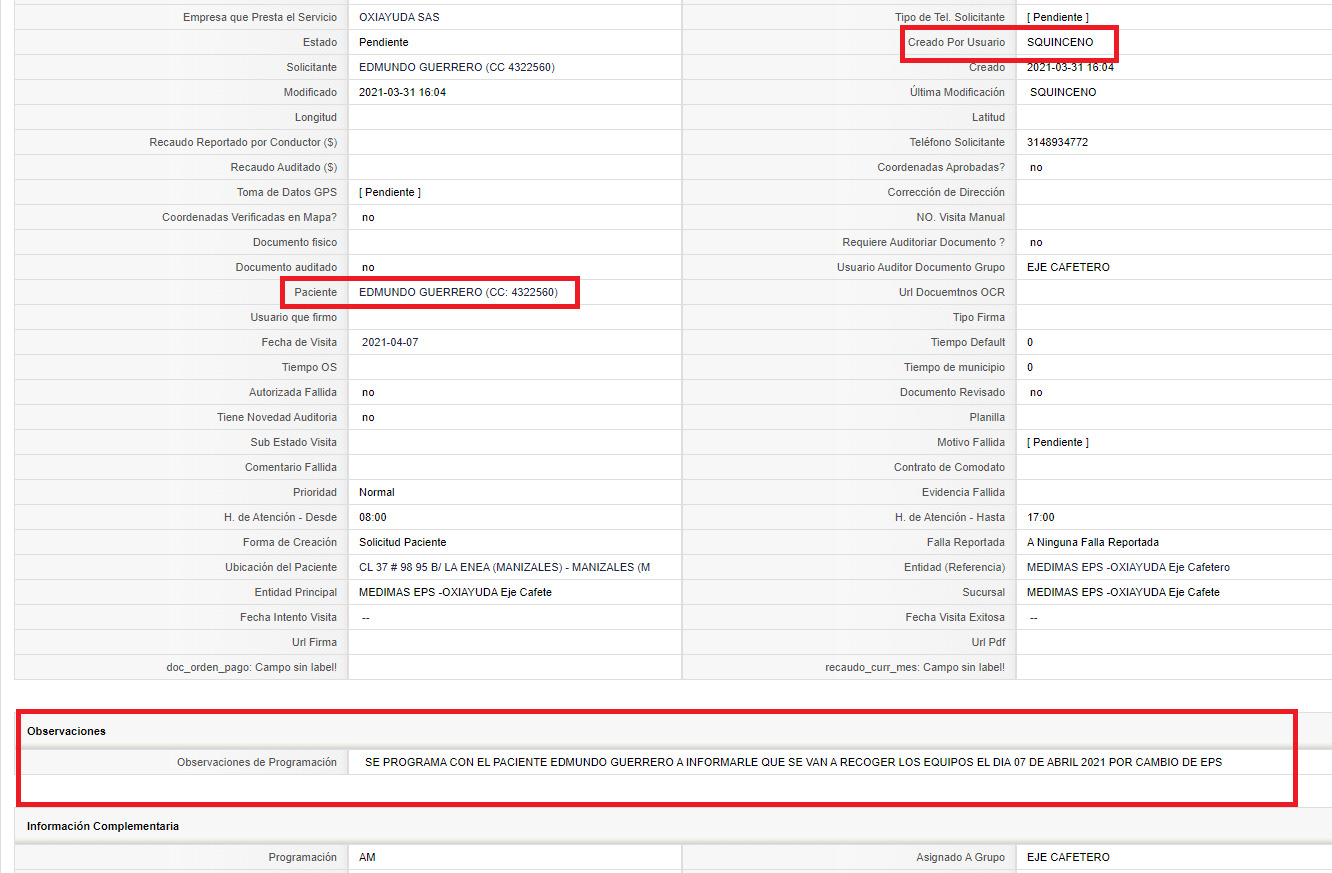Click the Url Pdf label
The image size is (1332, 873).
[988, 642]
